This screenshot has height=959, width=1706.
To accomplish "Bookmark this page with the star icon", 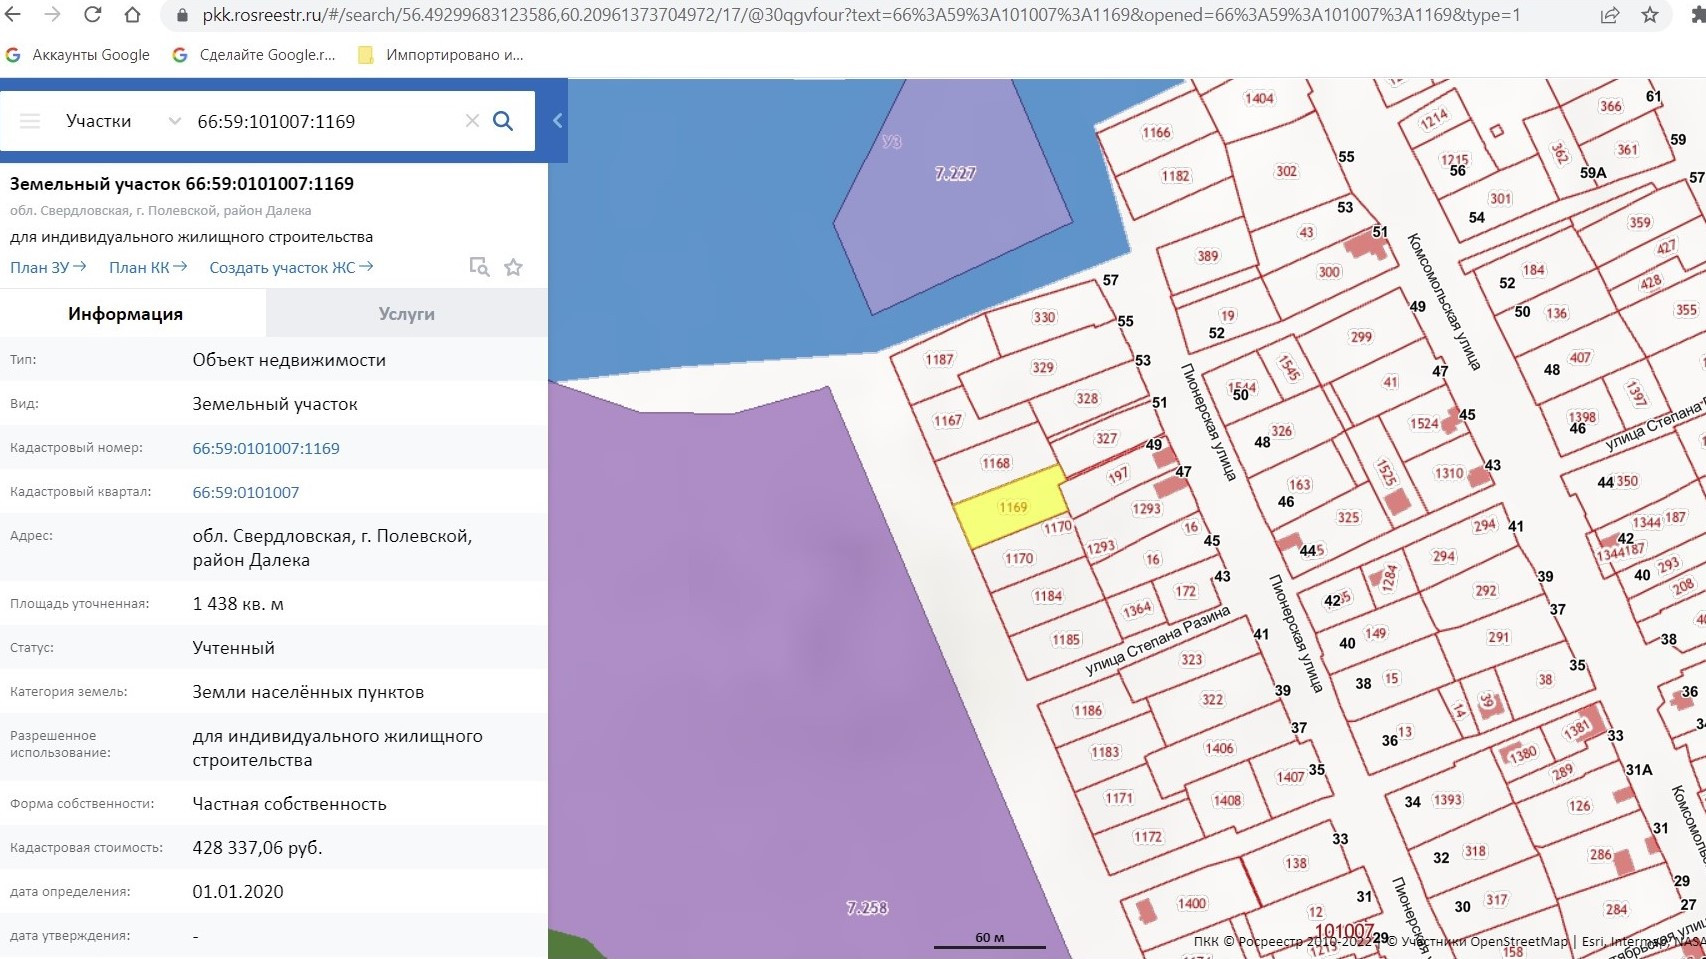I will coord(1650,15).
